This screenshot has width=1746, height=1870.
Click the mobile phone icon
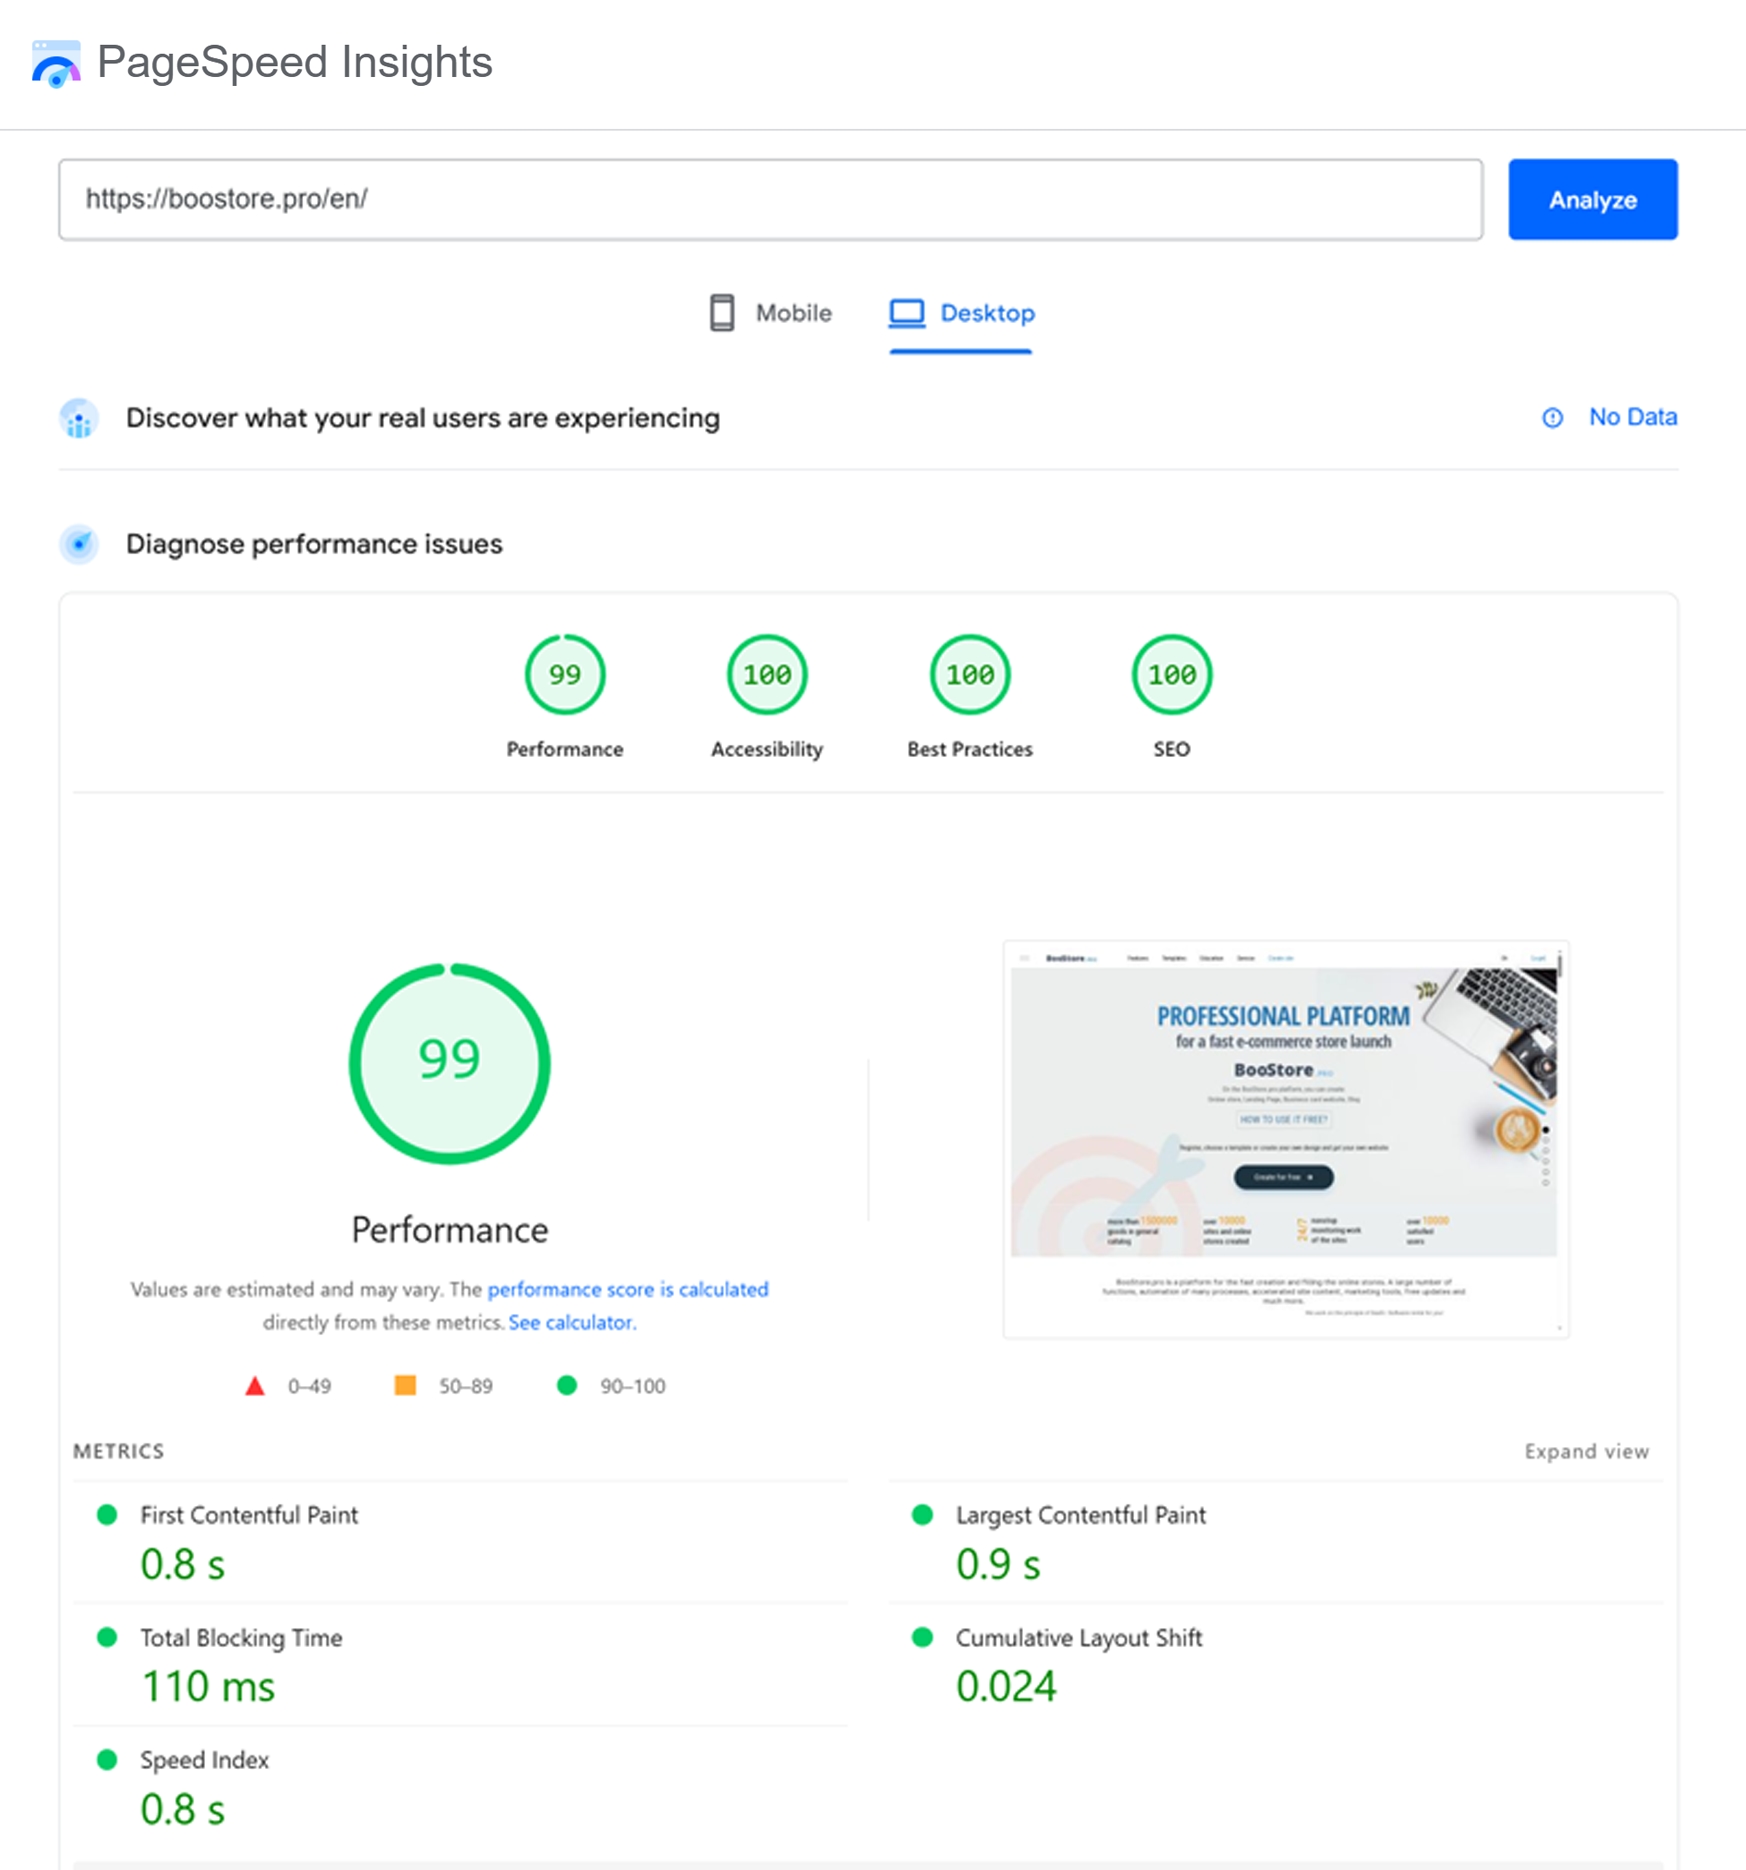(721, 313)
